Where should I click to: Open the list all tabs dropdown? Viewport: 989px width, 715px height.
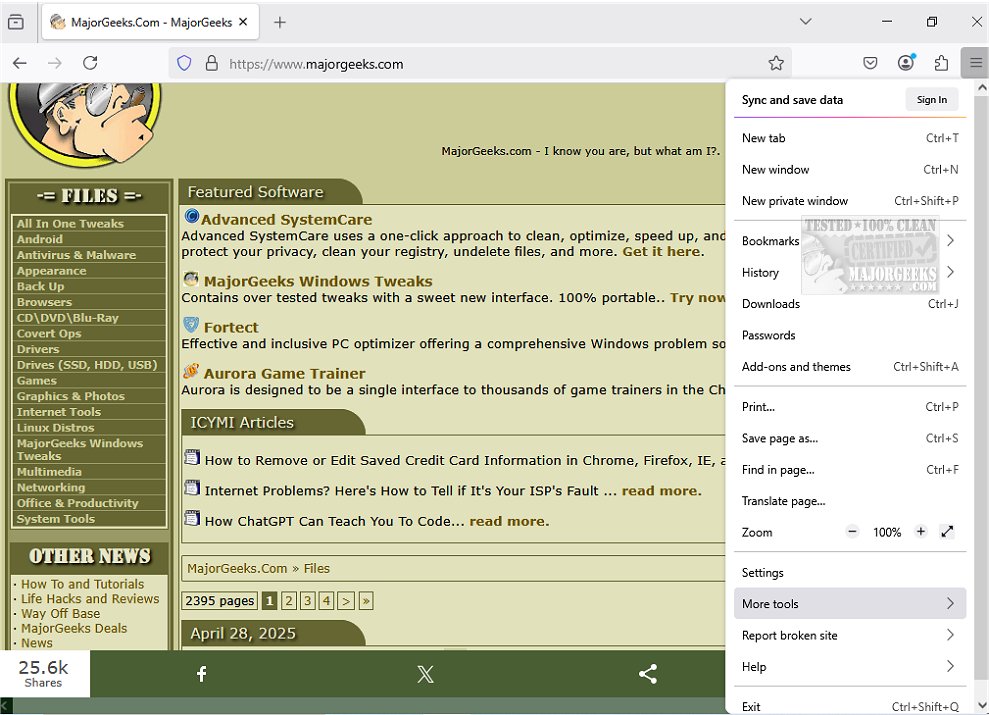pos(806,22)
